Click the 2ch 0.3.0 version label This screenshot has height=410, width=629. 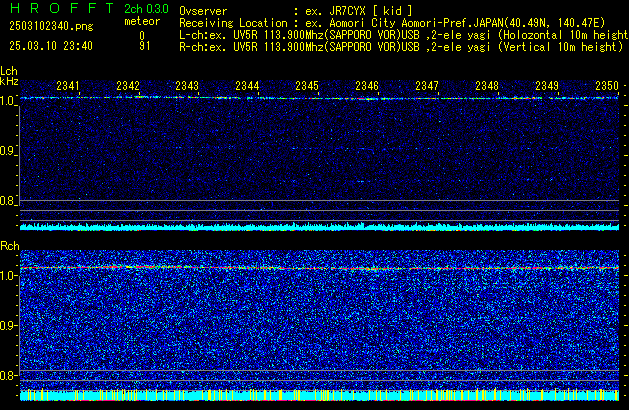pos(146,9)
